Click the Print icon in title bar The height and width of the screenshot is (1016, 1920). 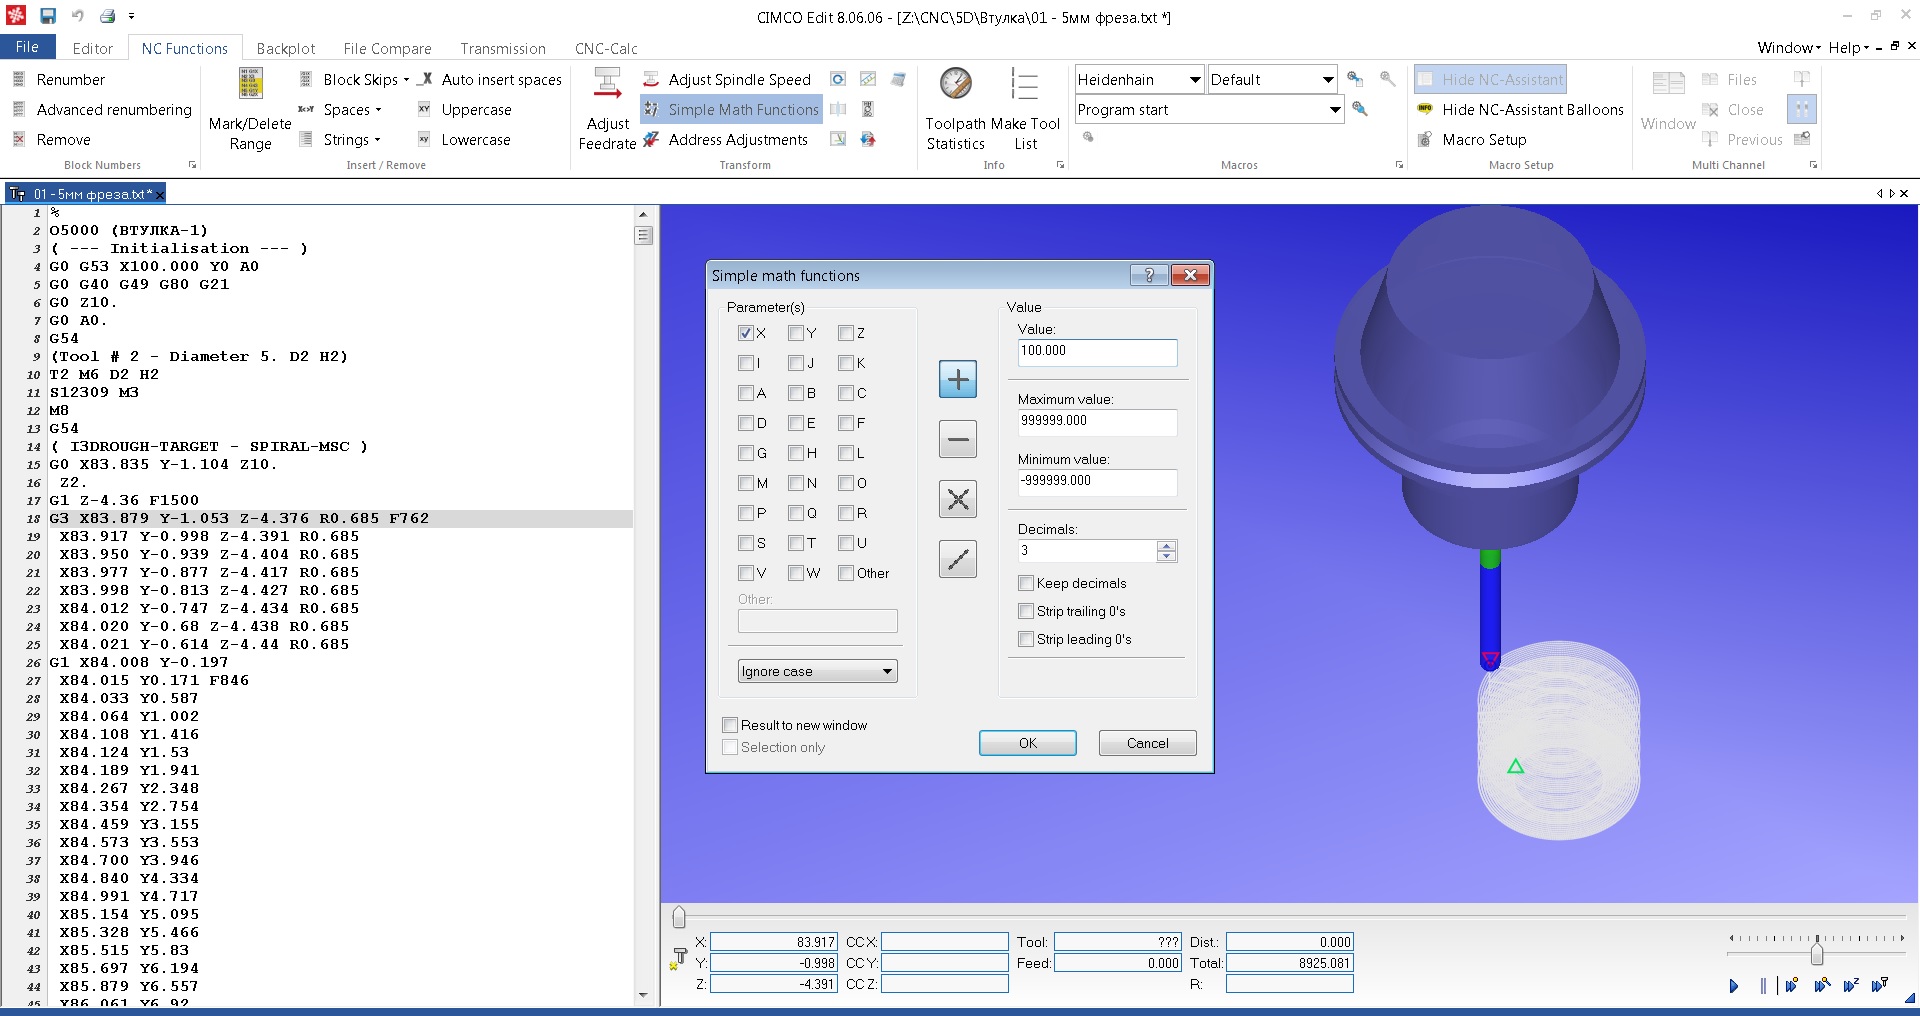107,16
